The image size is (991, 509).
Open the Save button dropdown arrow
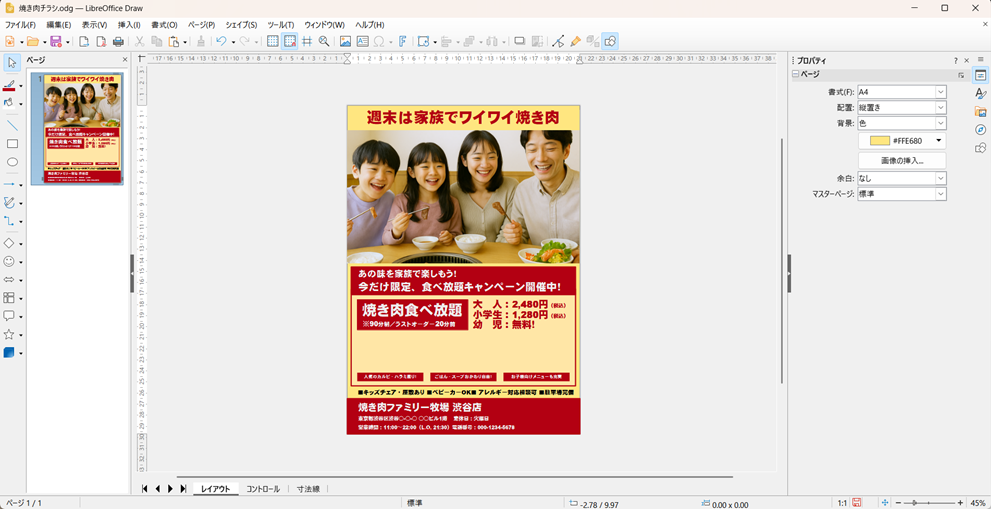click(x=66, y=42)
